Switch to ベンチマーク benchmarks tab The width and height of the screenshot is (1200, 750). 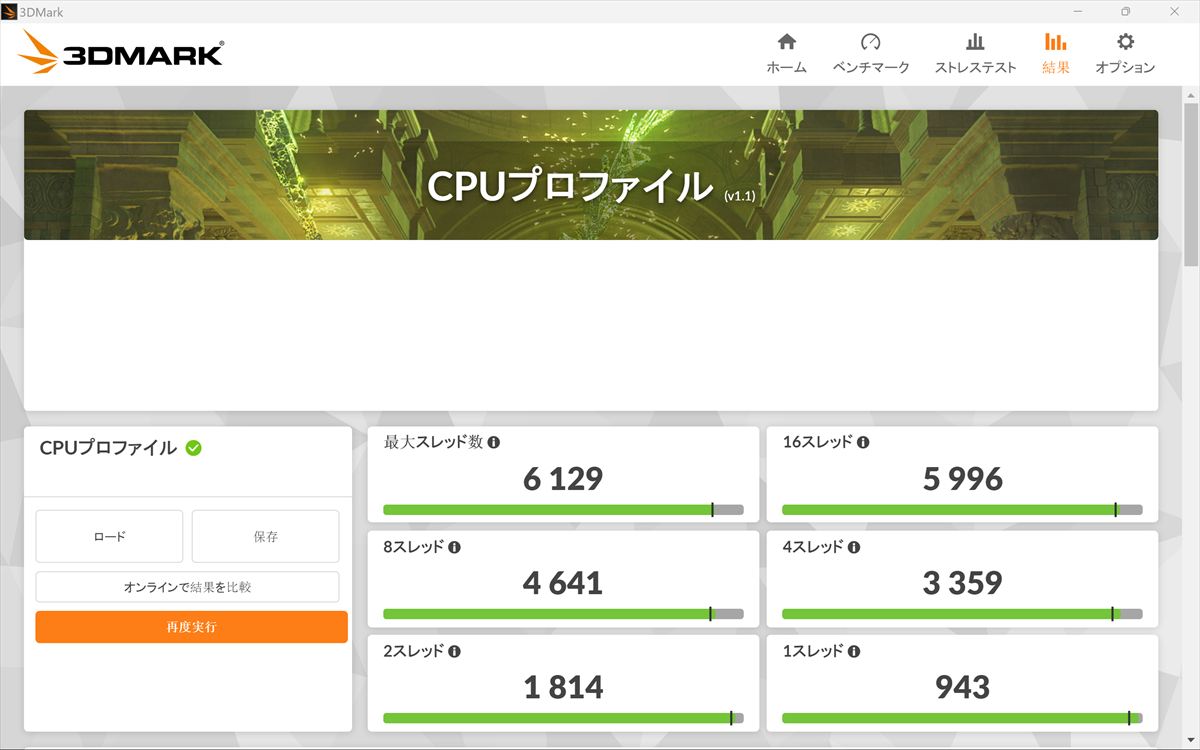click(x=871, y=54)
